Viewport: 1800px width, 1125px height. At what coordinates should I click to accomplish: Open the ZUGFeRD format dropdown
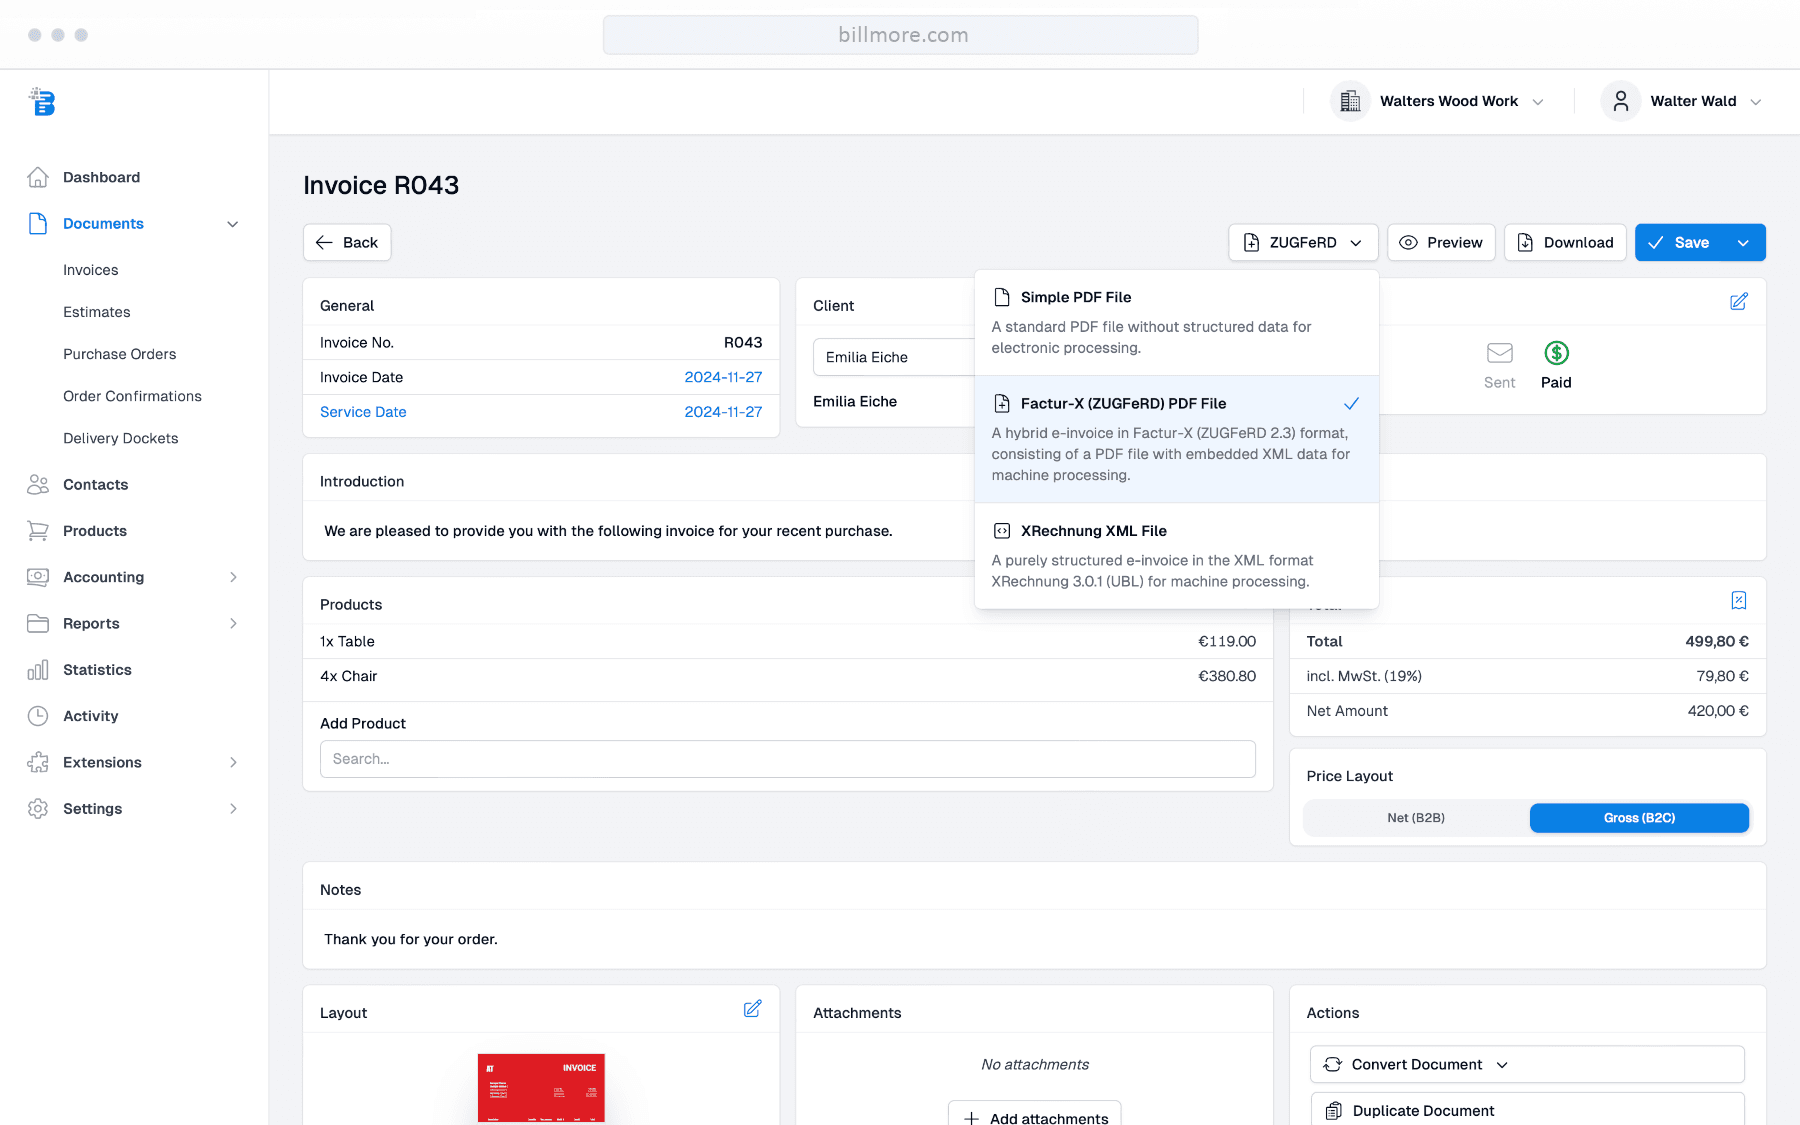pos(1303,242)
